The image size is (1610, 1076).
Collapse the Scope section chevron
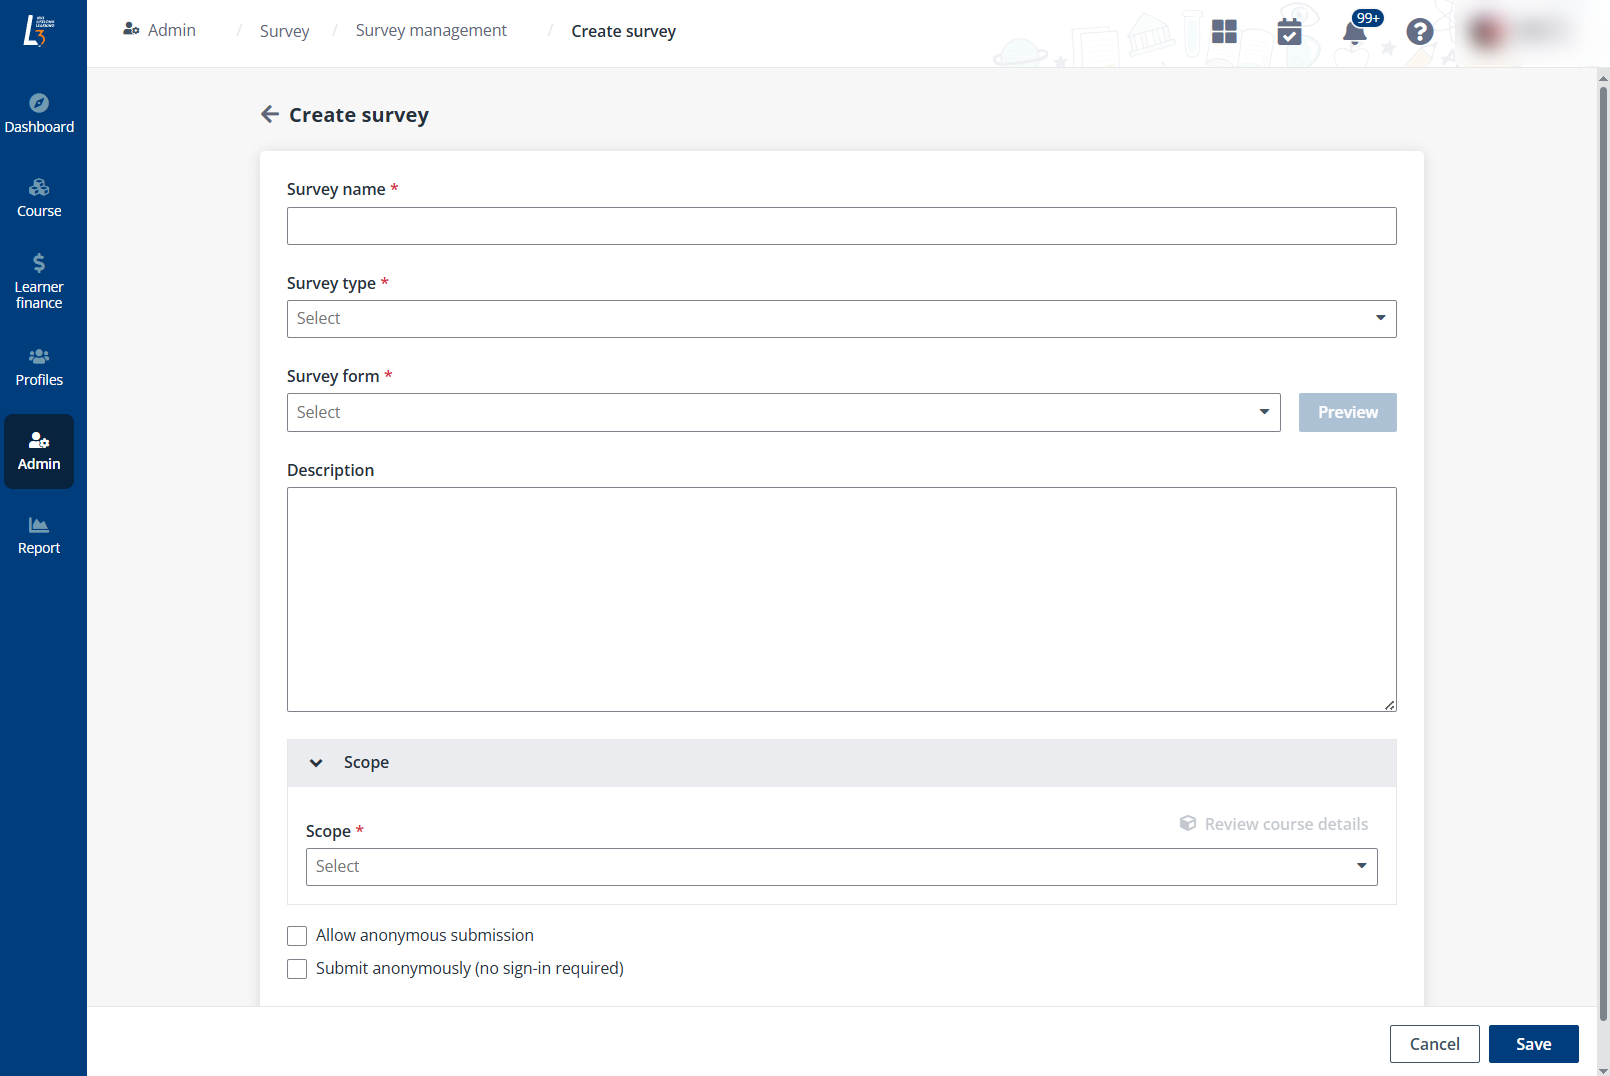click(316, 762)
